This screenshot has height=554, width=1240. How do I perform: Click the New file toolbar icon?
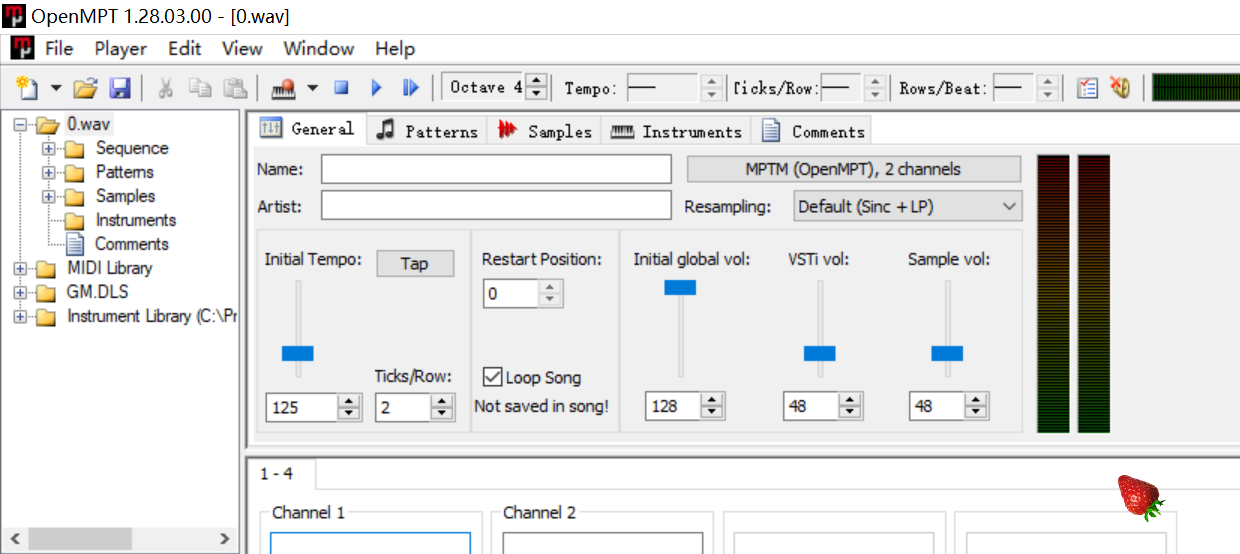click(x=27, y=88)
